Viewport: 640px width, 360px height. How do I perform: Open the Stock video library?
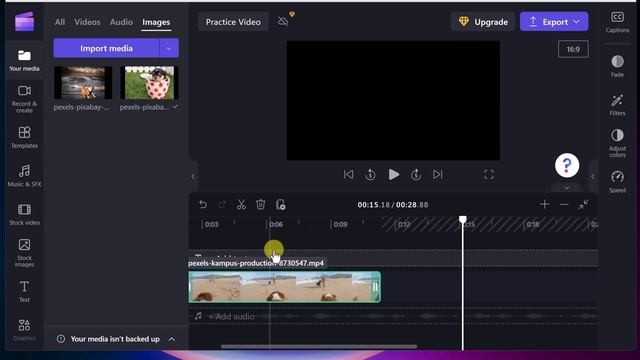click(24, 214)
